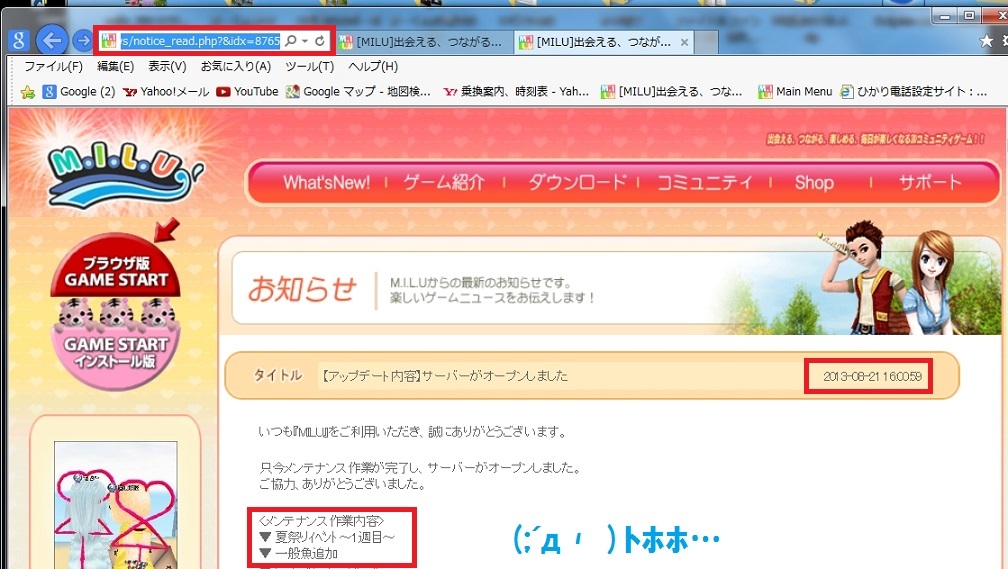Open the Yahoo!メール bookmark

[166, 92]
